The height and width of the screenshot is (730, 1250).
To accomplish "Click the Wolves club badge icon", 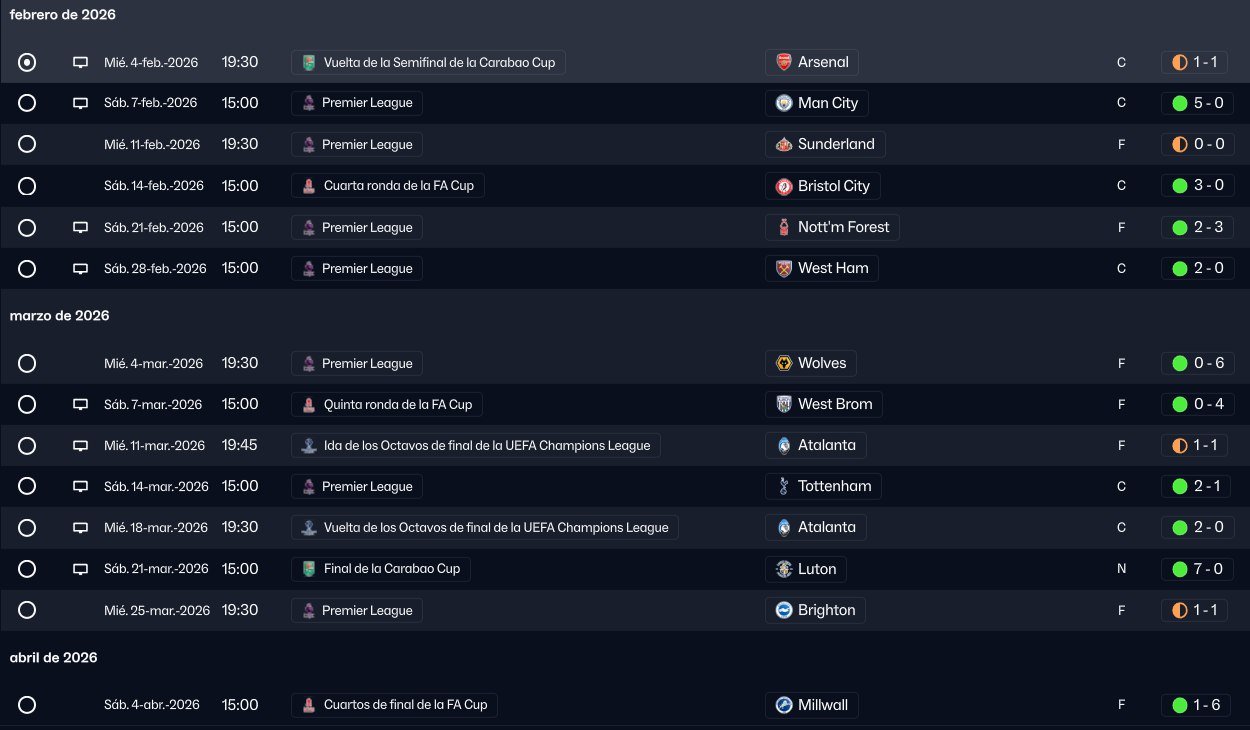I will (x=784, y=363).
